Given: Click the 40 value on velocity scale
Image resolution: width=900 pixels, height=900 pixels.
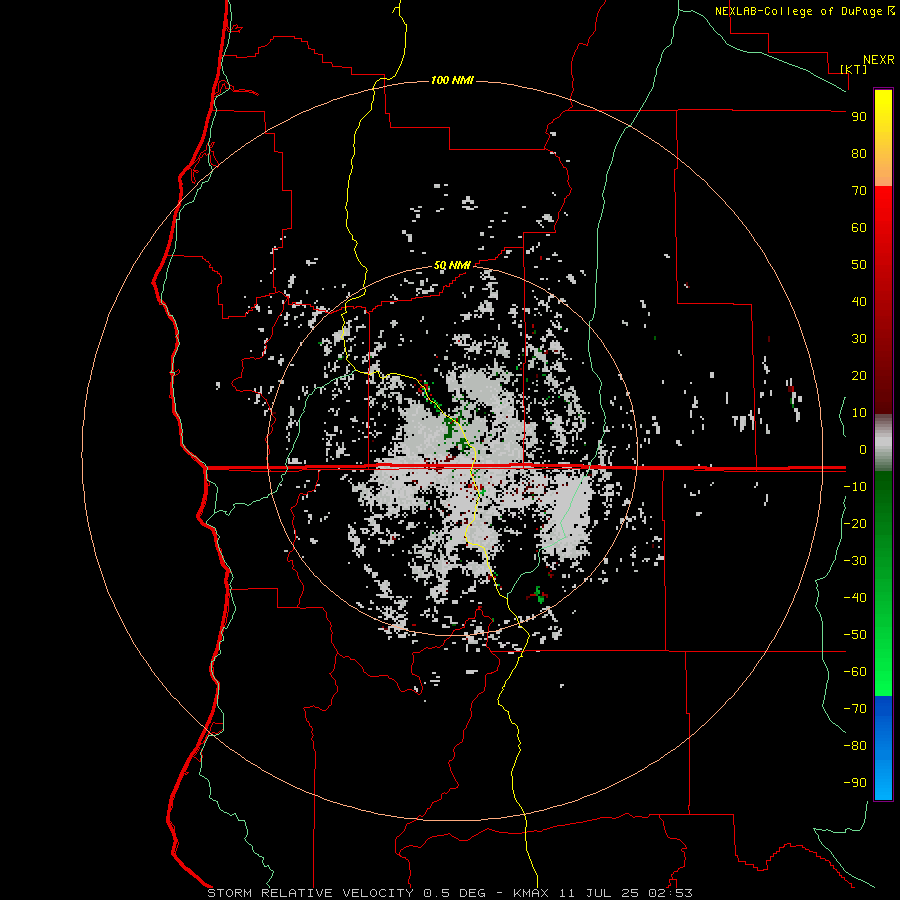Looking at the screenshot, I should pos(859,301).
